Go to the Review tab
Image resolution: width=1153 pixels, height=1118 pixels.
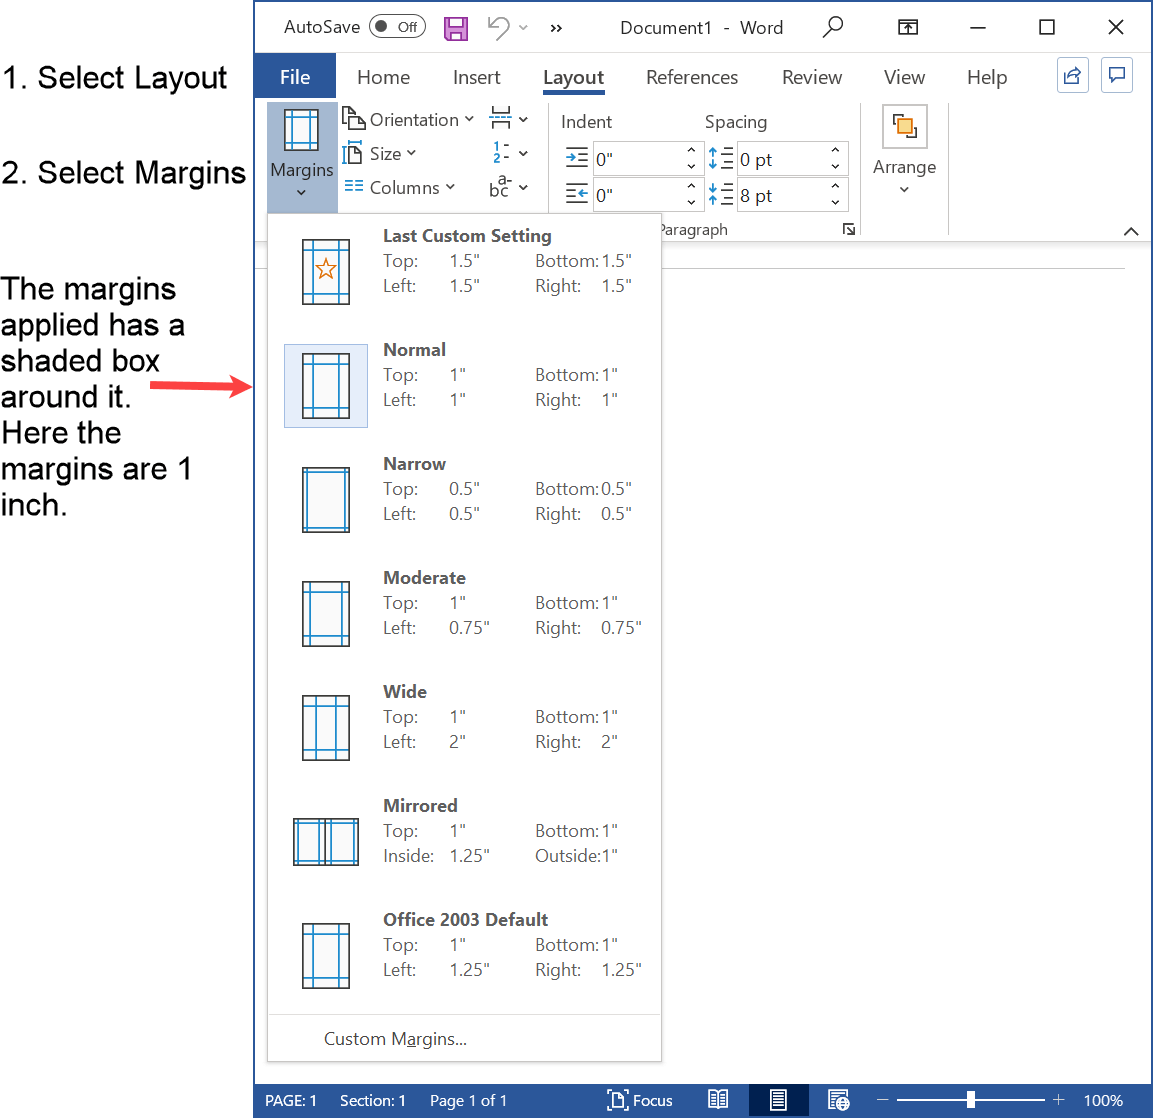pyautogui.click(x=812, y=77)
